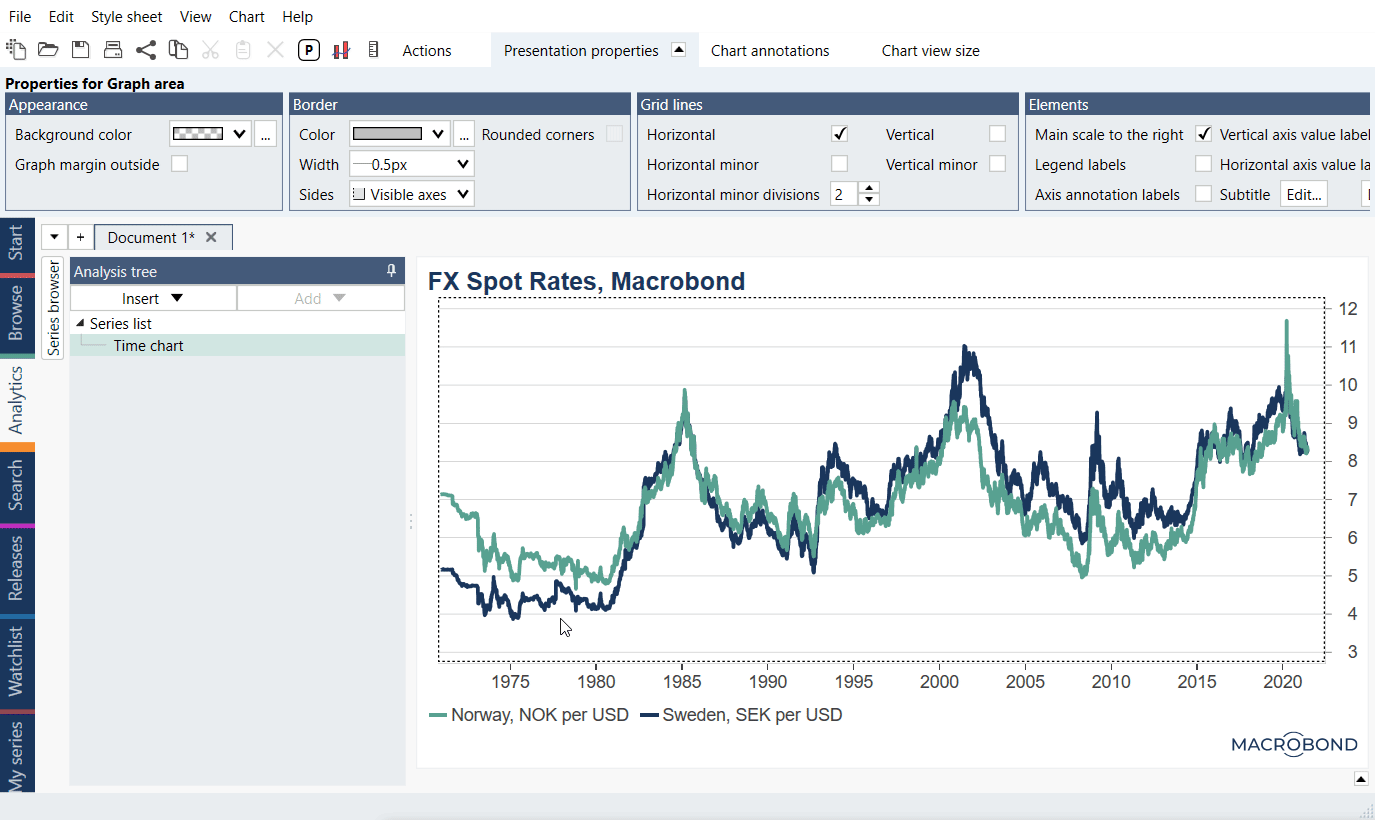The image size is (1375, 820).
Task: Save the document using the floppy disk icon
Action: pos(80,50)
